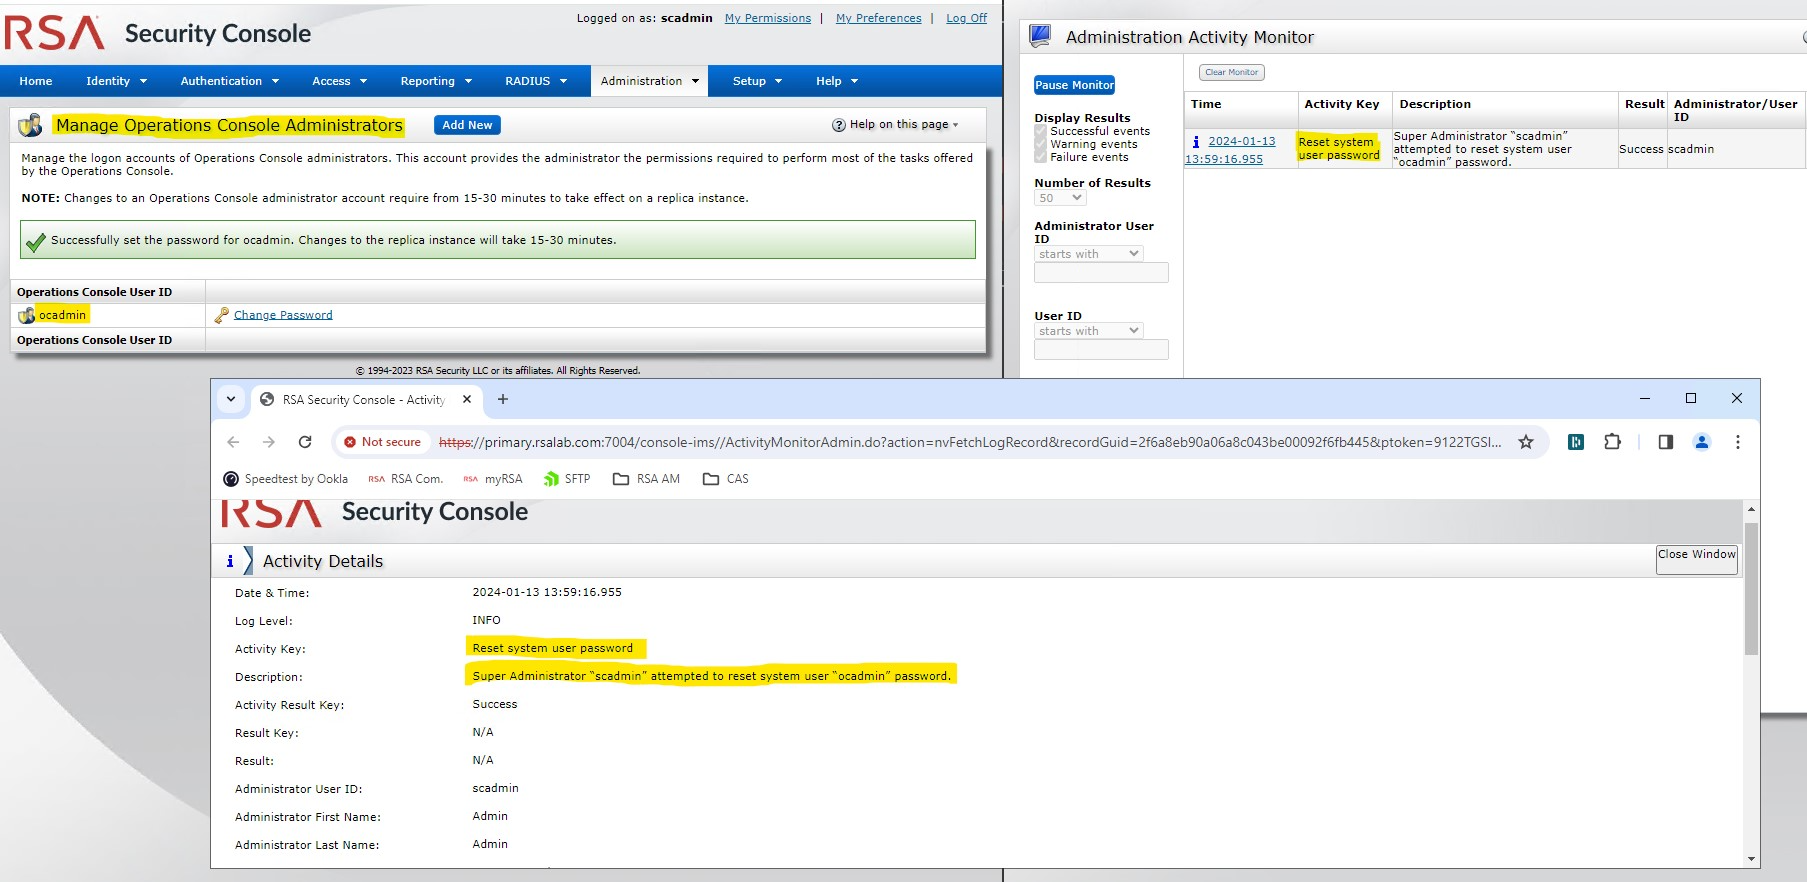1807x882 pixels.
Task: Open the Number of Results dropdown
Action: 1060,198
